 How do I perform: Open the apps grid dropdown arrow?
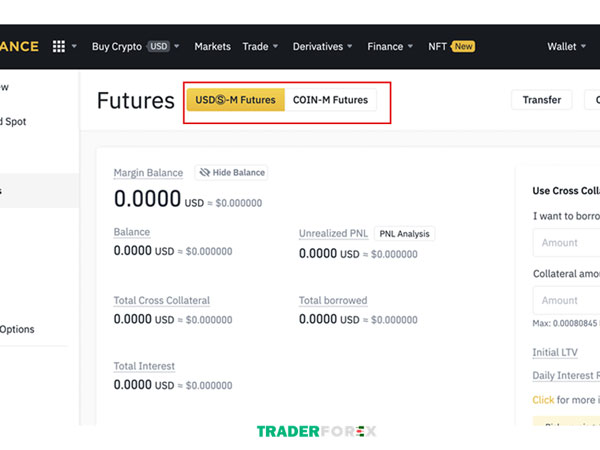pos(76,47)
